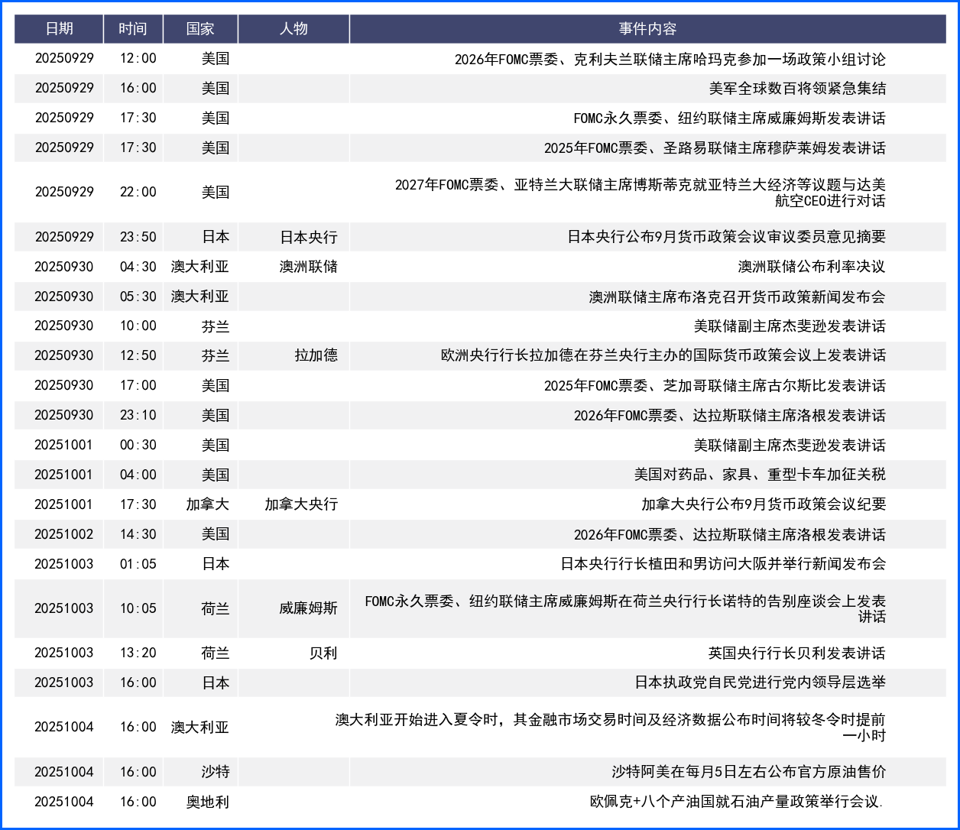Click time cell 23:50

(138, 237)
